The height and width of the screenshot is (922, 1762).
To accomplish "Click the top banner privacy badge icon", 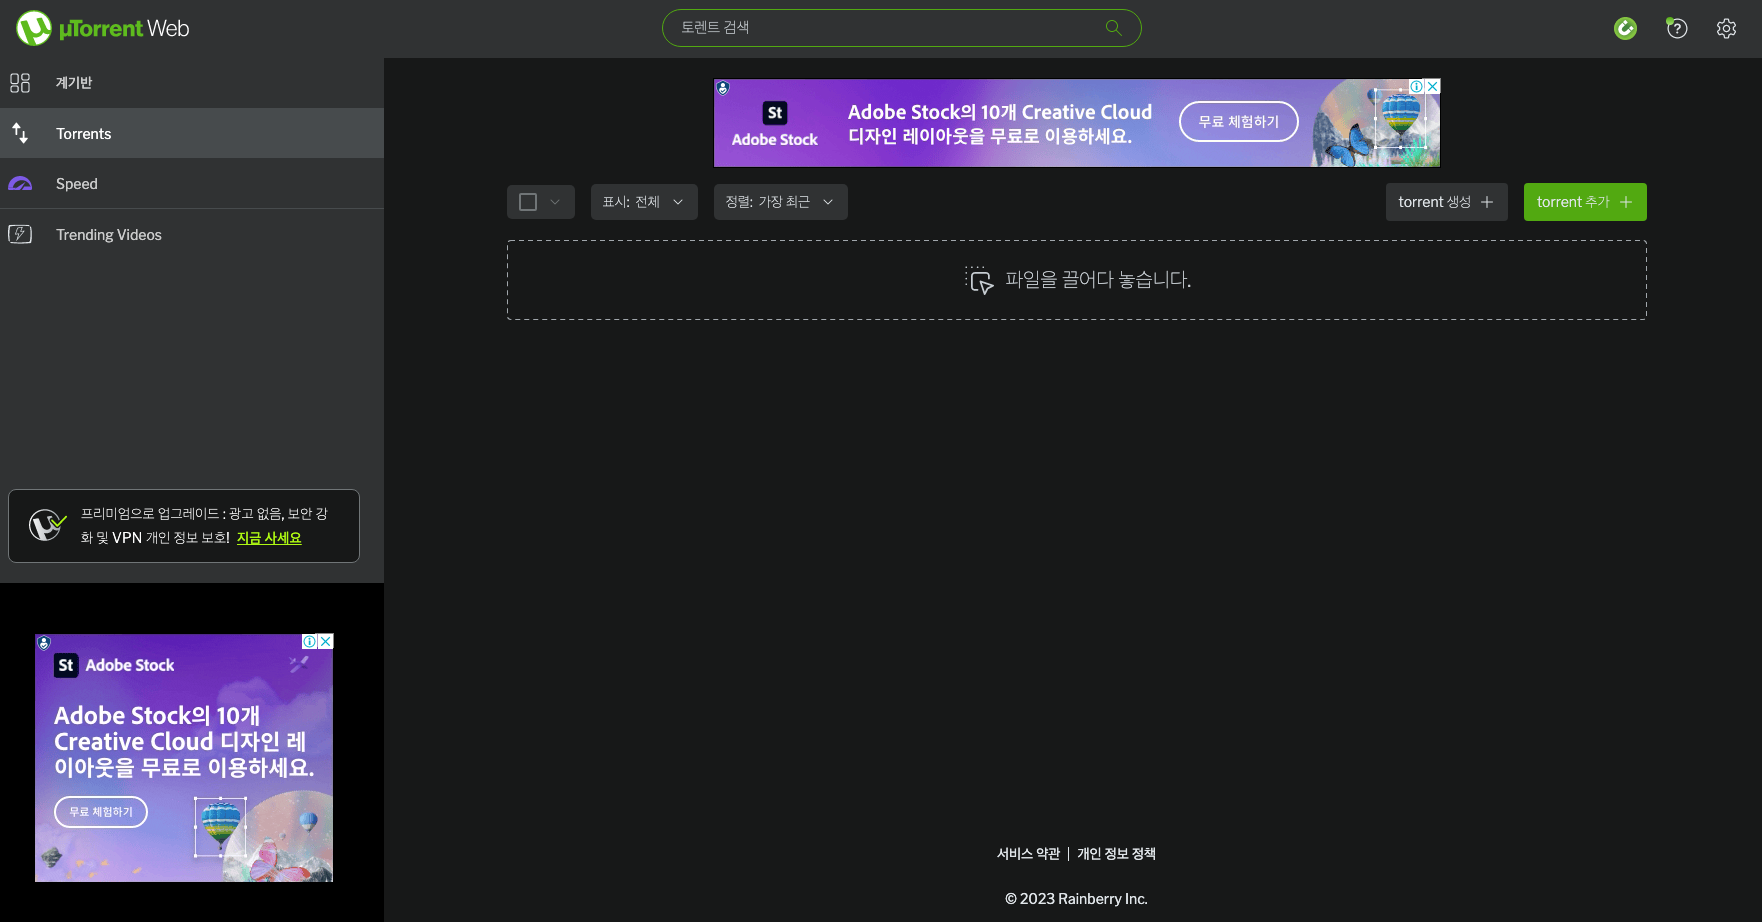I will coord(723,88).
